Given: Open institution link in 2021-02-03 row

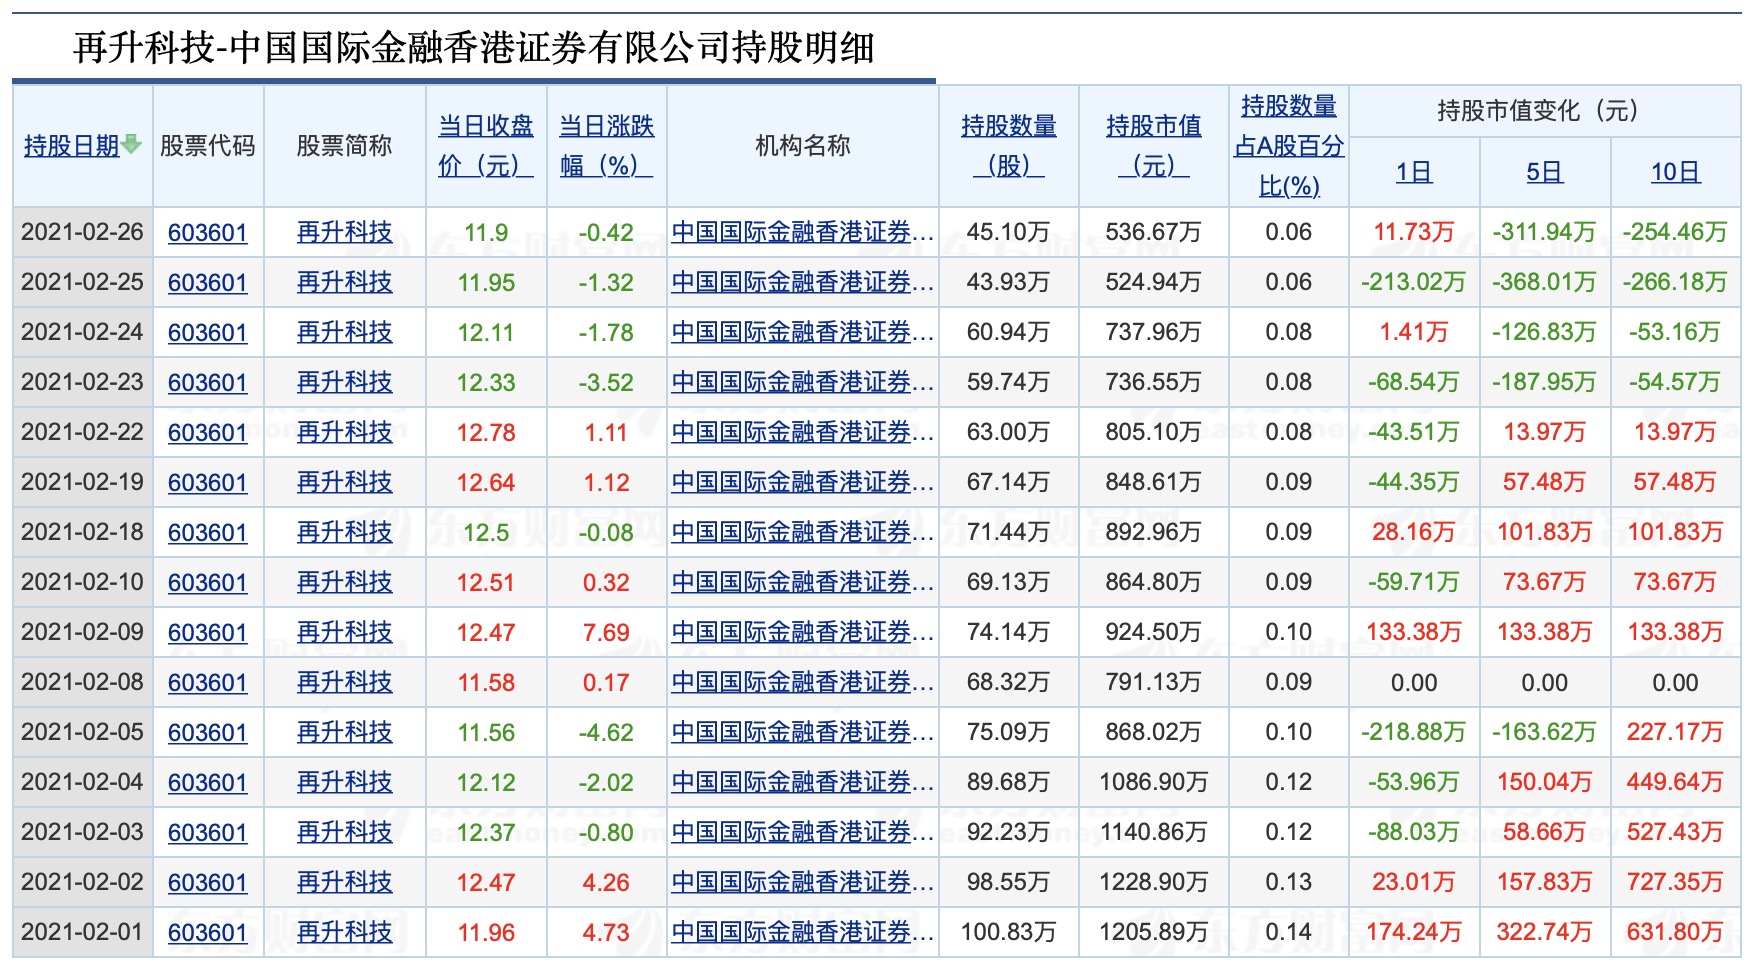Looking at the screenshot, I should pos(802,833).
